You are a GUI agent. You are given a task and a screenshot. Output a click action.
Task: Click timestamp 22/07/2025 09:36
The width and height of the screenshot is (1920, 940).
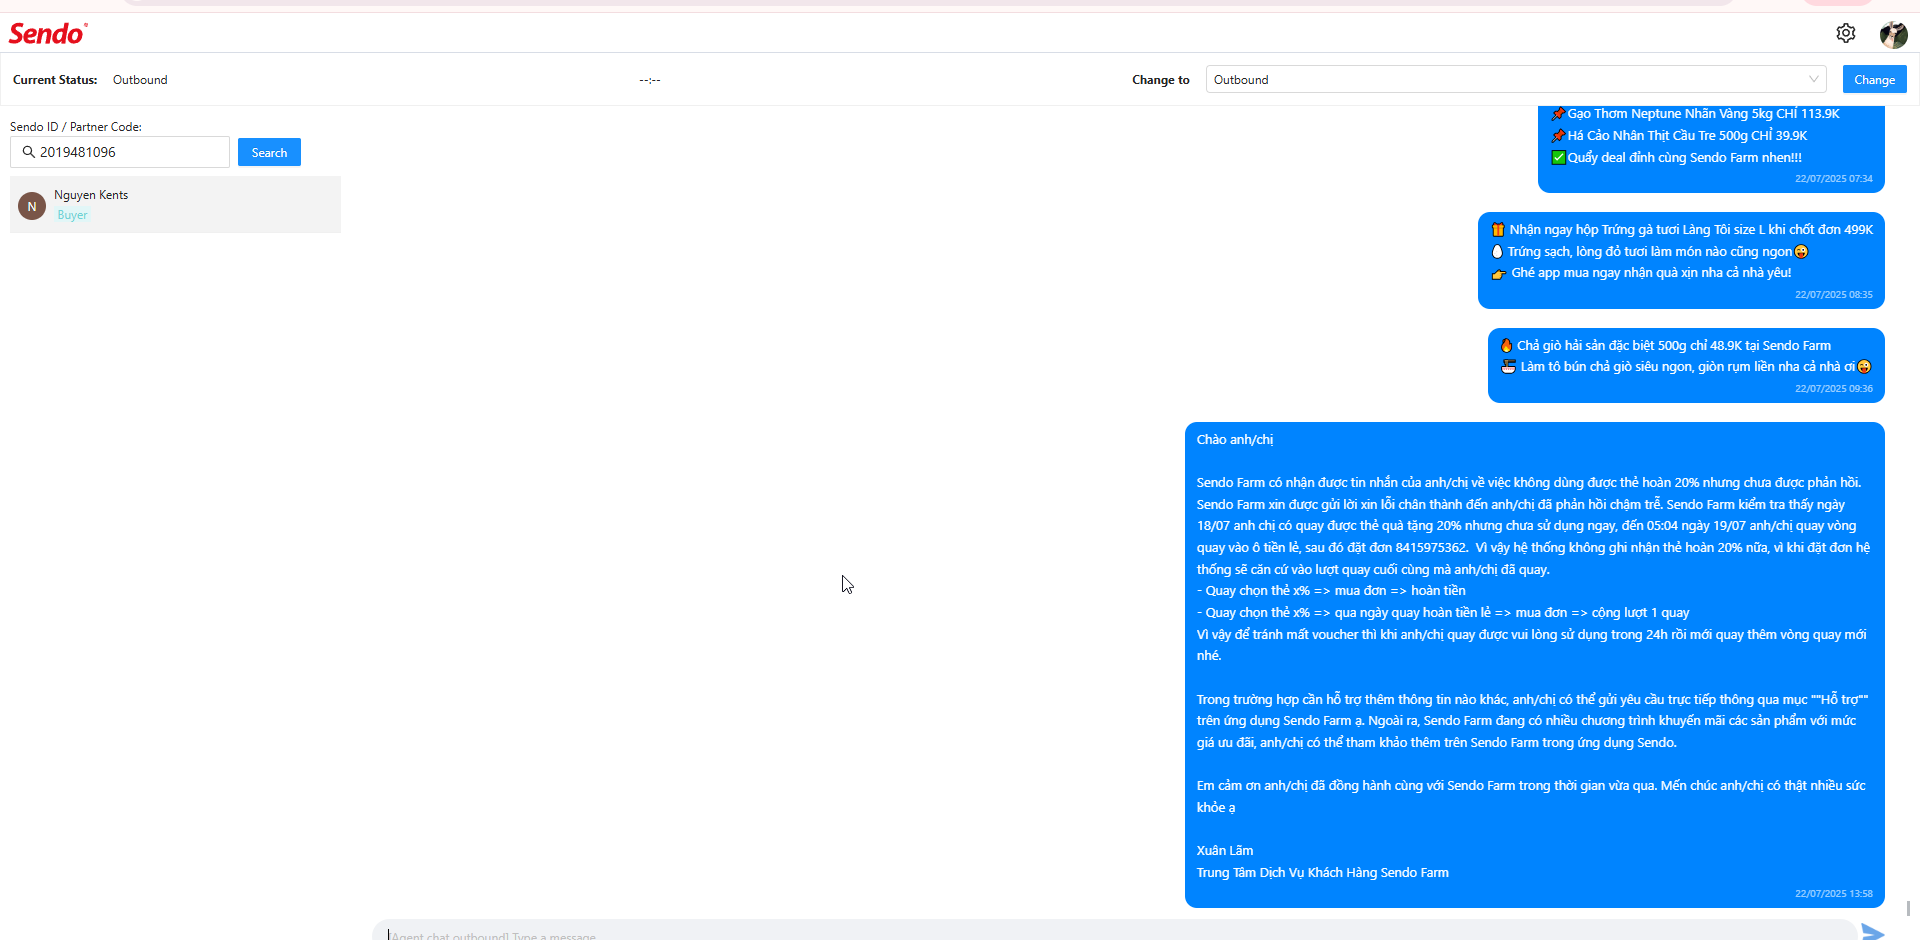tap(1833, 389)
